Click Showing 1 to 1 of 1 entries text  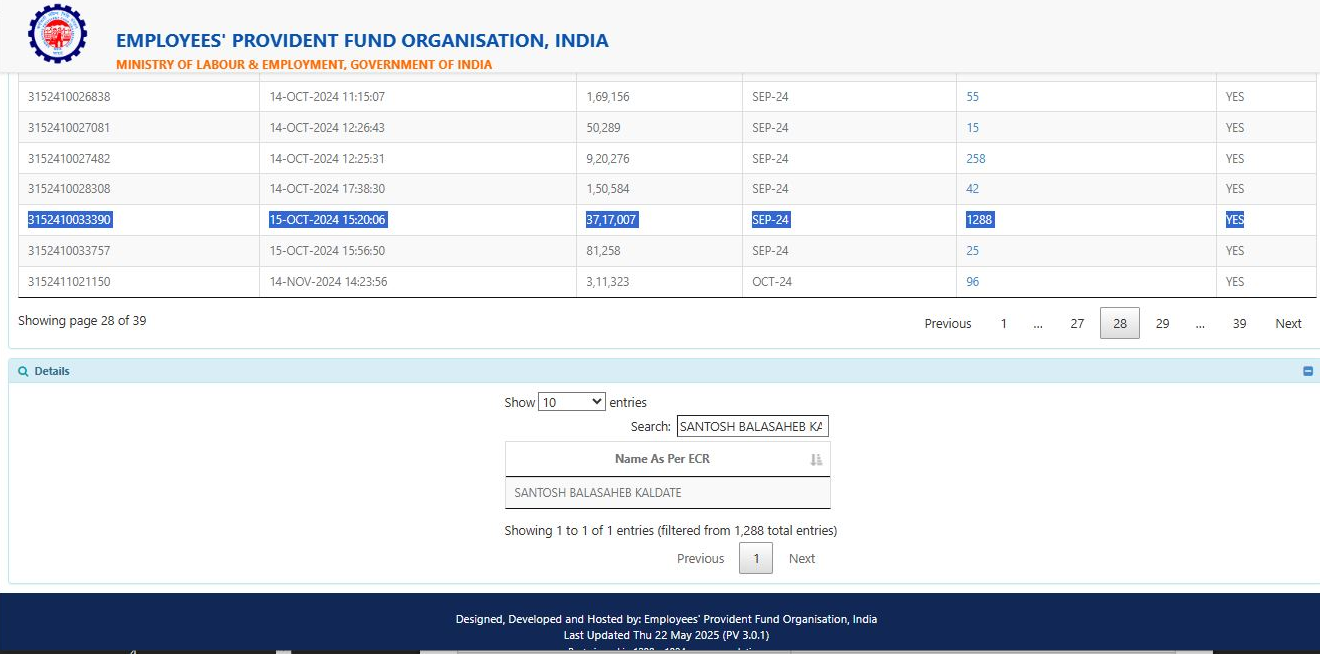tap(671, 531)
